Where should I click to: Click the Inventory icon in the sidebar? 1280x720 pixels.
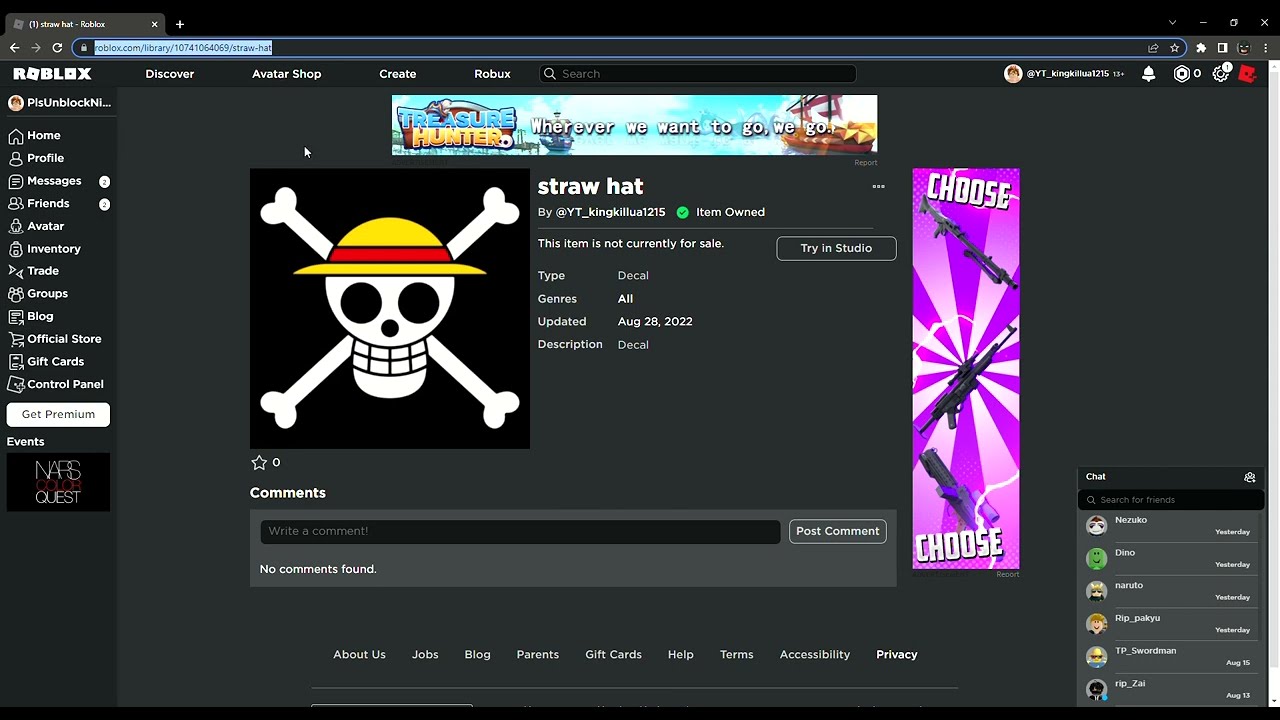(16, 249)
